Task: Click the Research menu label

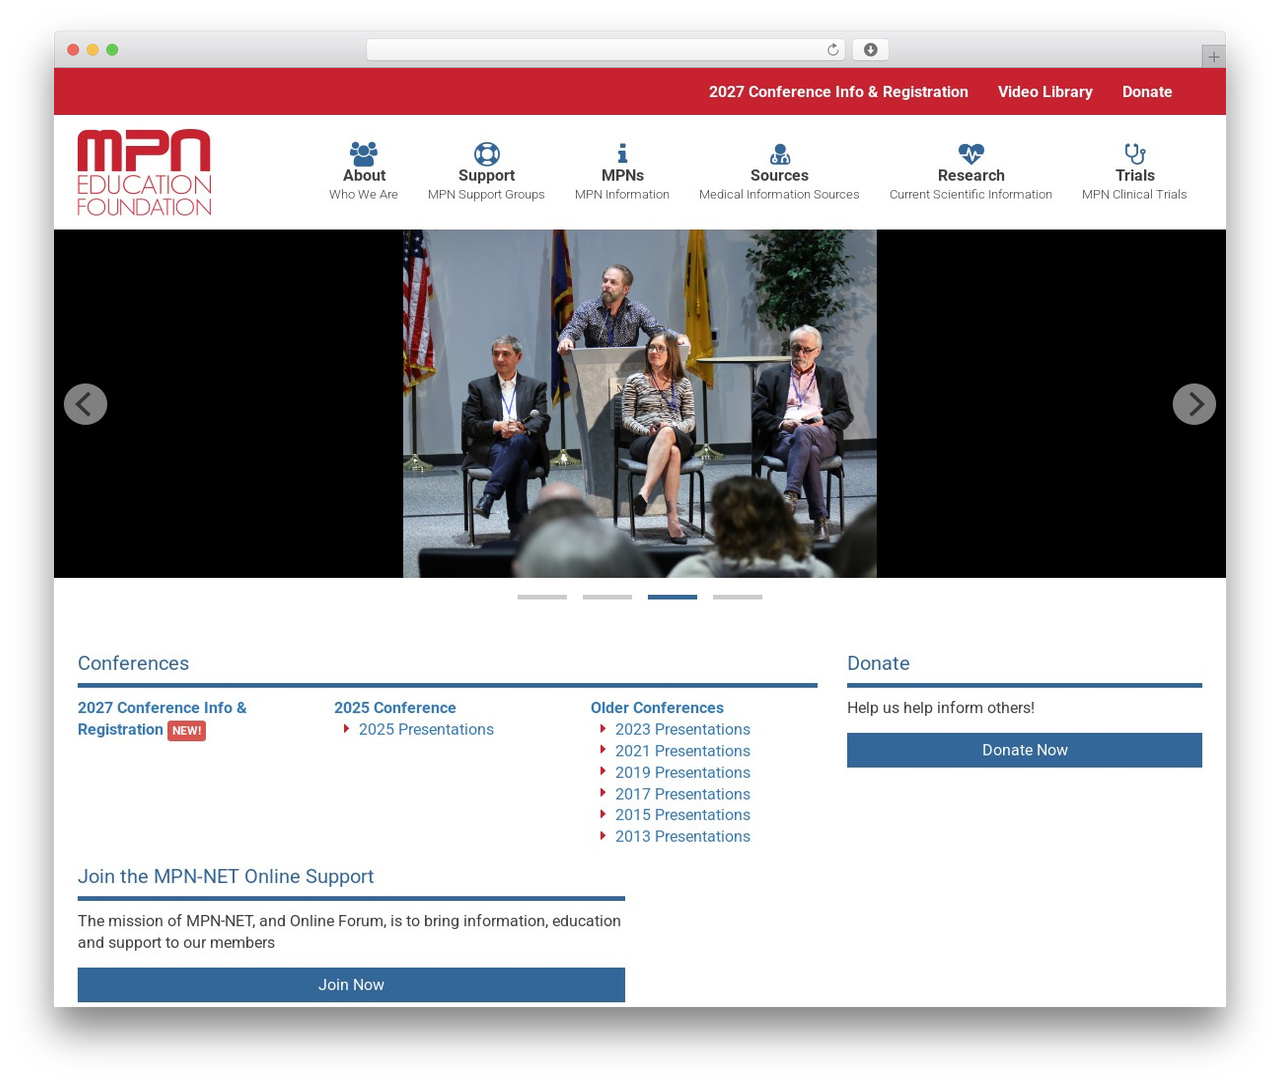Action: point(971,175)
